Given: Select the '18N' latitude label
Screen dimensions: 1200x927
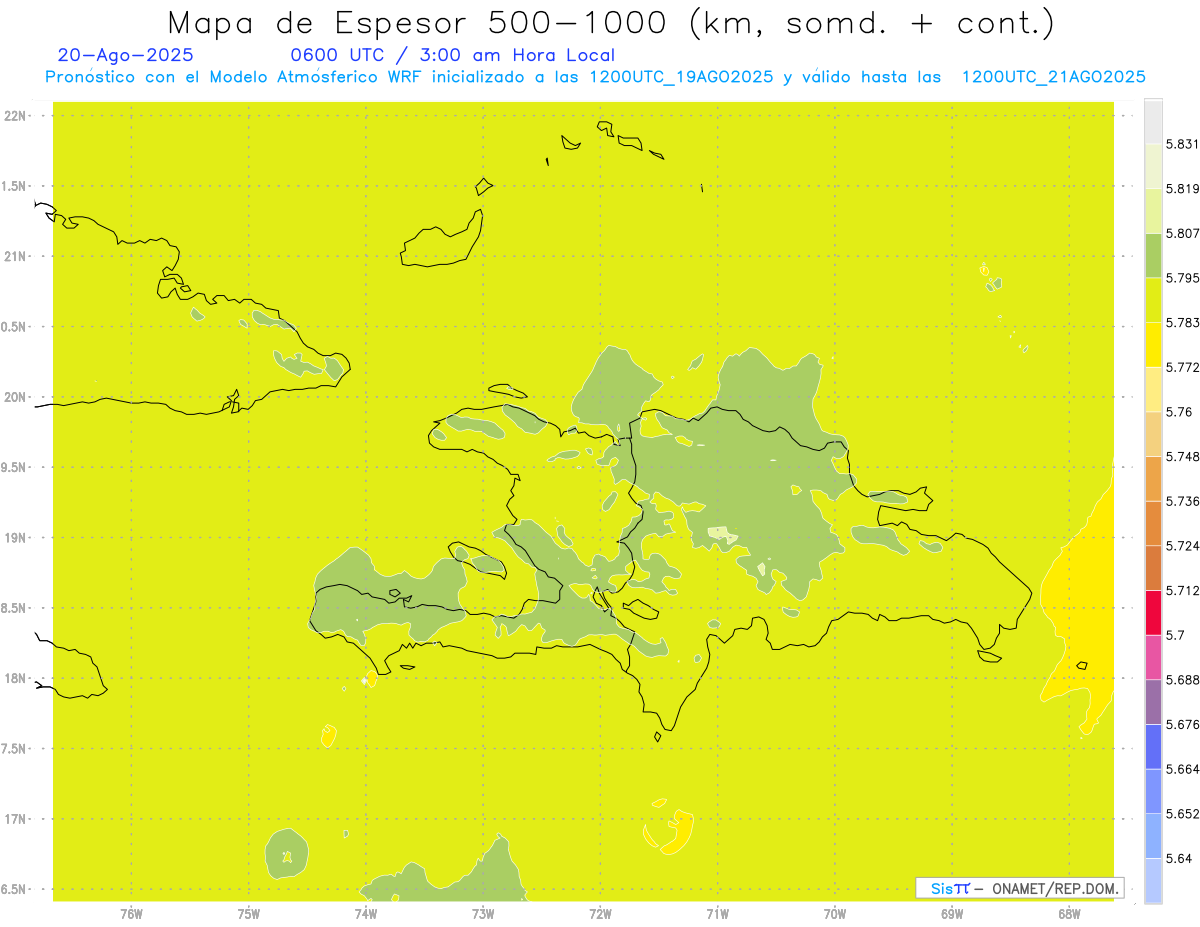Looking at the screenshot, I should 17,679.
